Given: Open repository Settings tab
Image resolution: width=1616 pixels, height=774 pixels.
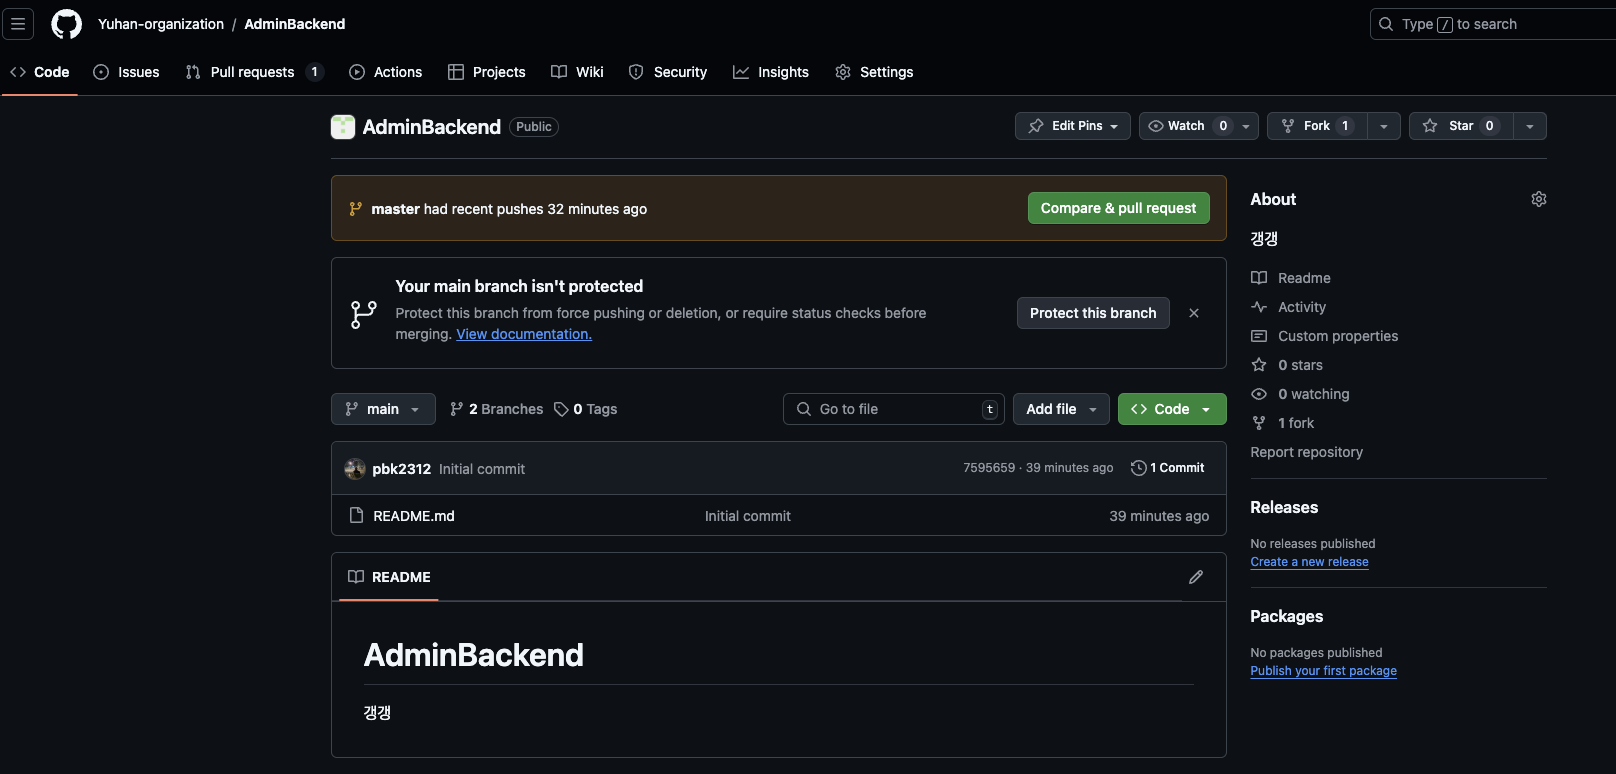Looking at the screenshot, I should [875, 72].
